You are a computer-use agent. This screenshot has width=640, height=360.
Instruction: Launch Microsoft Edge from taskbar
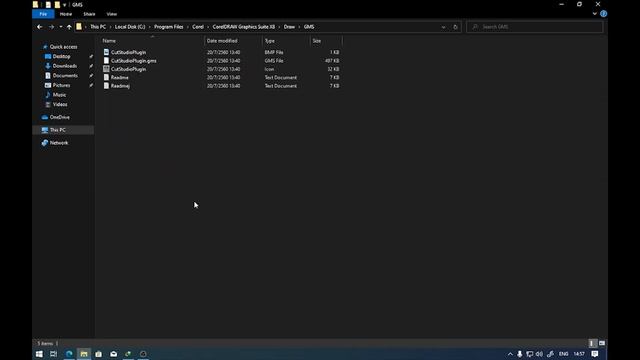coord(69,354)
